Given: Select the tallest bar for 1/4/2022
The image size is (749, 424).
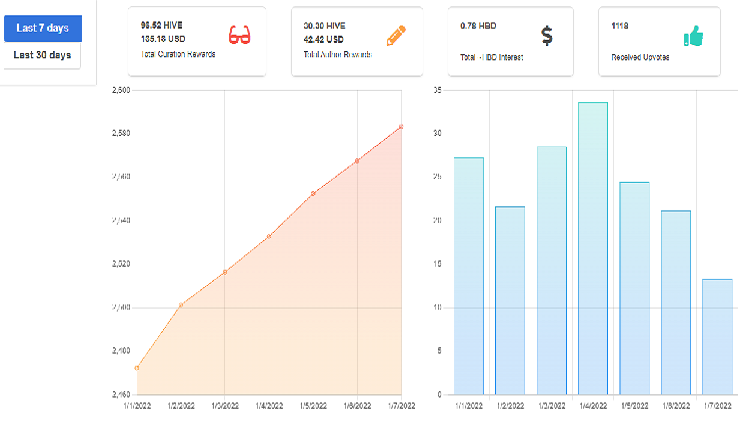Looking at the screenshot, I should pyautogui.click(x=593, y=248).
